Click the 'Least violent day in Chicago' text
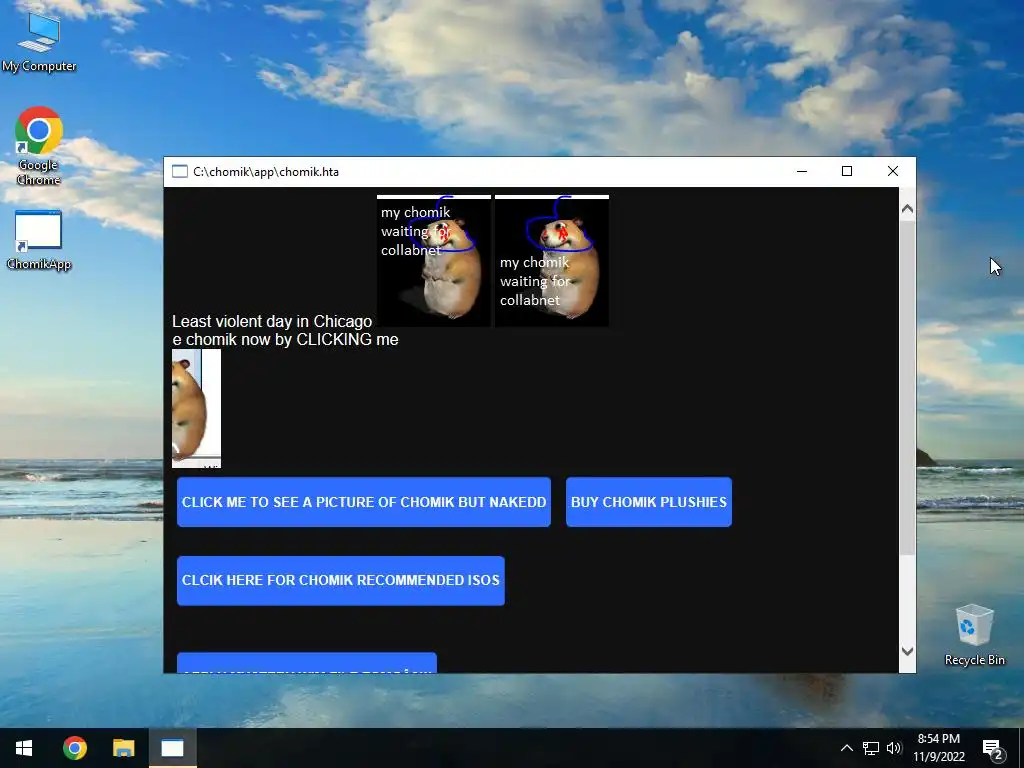1024x768 pixels. click(x=272, y=321)
